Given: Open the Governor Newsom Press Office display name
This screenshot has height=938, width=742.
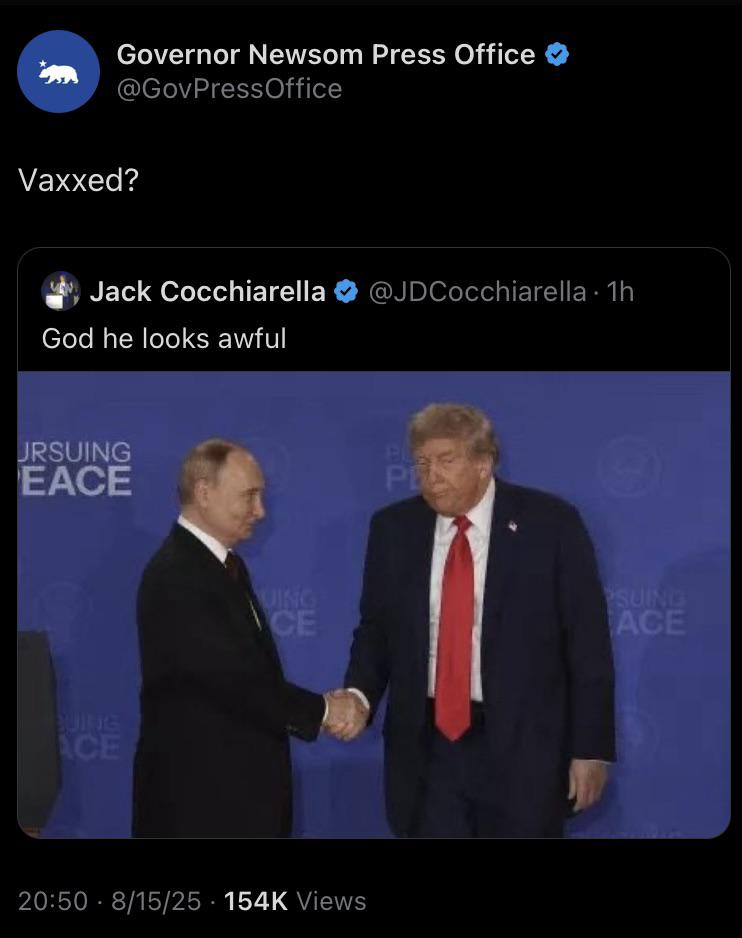Looking at the screenshot, I should coord(326,54).
